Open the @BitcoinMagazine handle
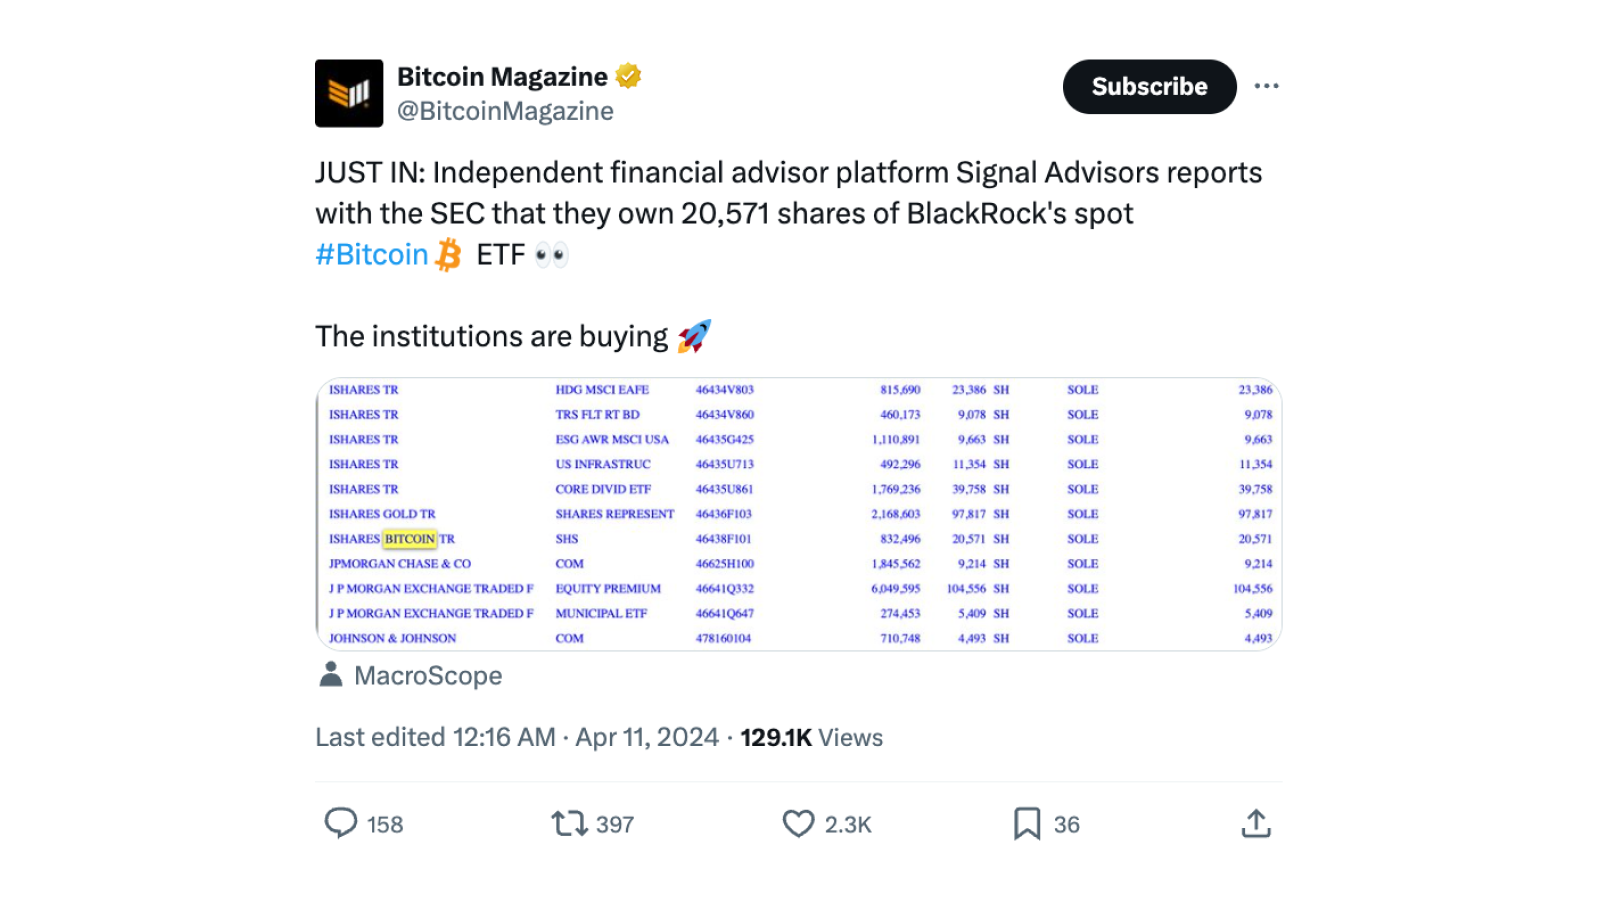Screen dimensions: 1600x900 pos(505,111)
